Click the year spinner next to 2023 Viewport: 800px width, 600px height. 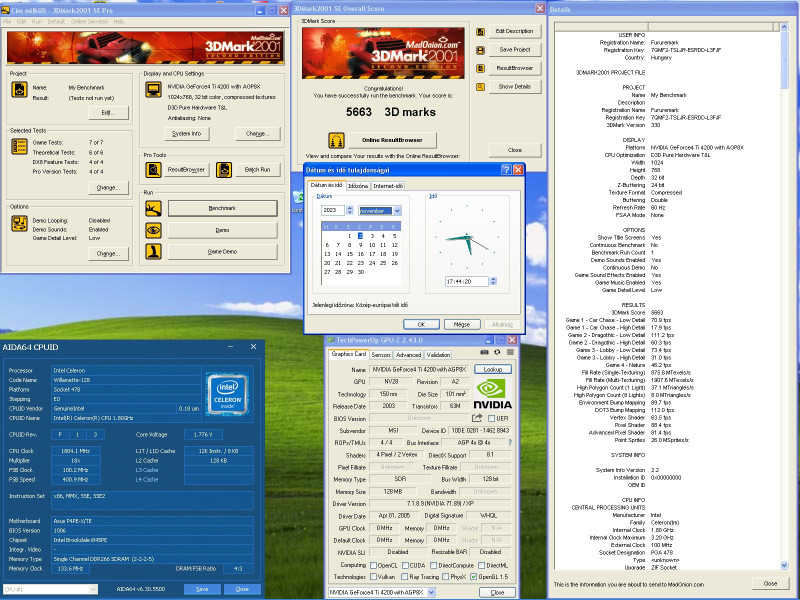(349, 210)
